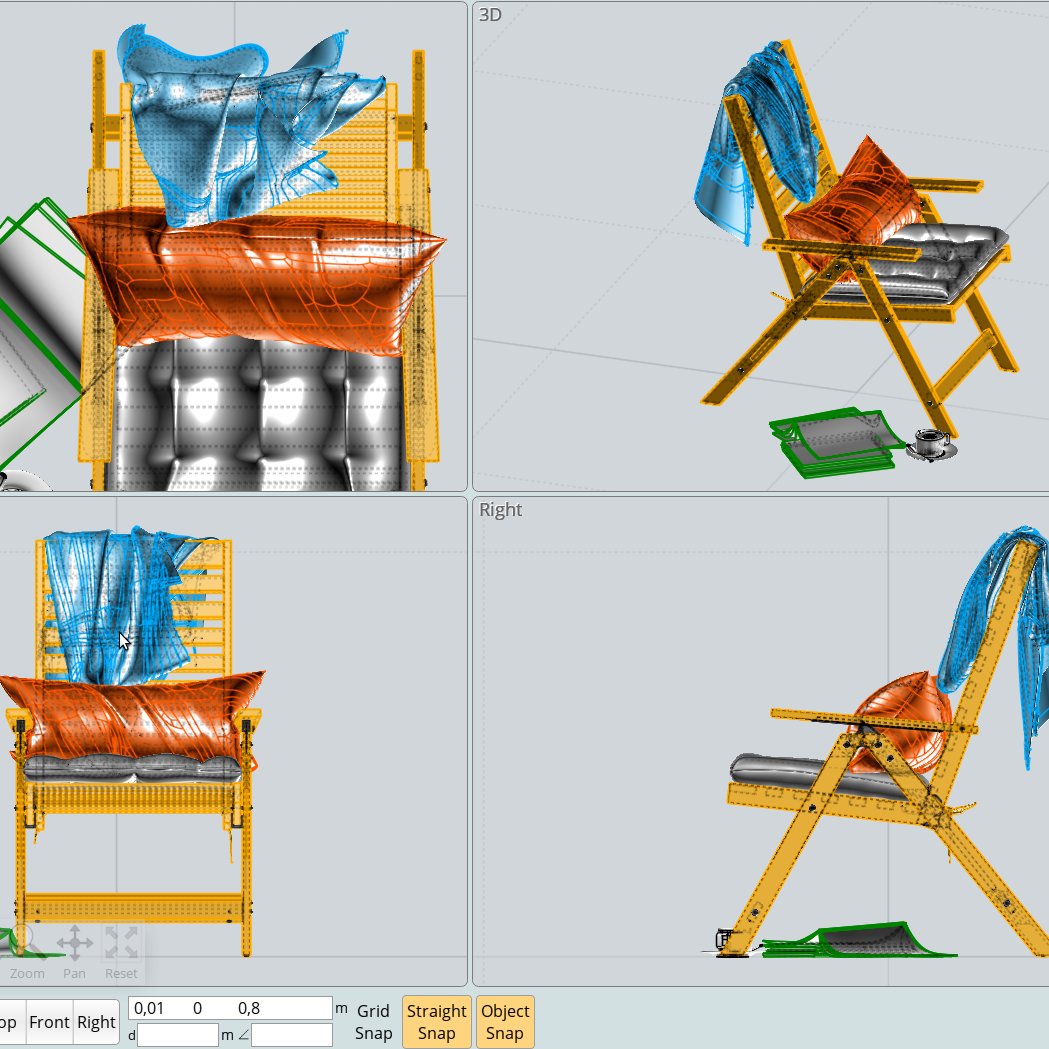This screenshot has height=1049, width=1049.
Task: Disable Straight Snap
Action: (x=436, y=1022)
